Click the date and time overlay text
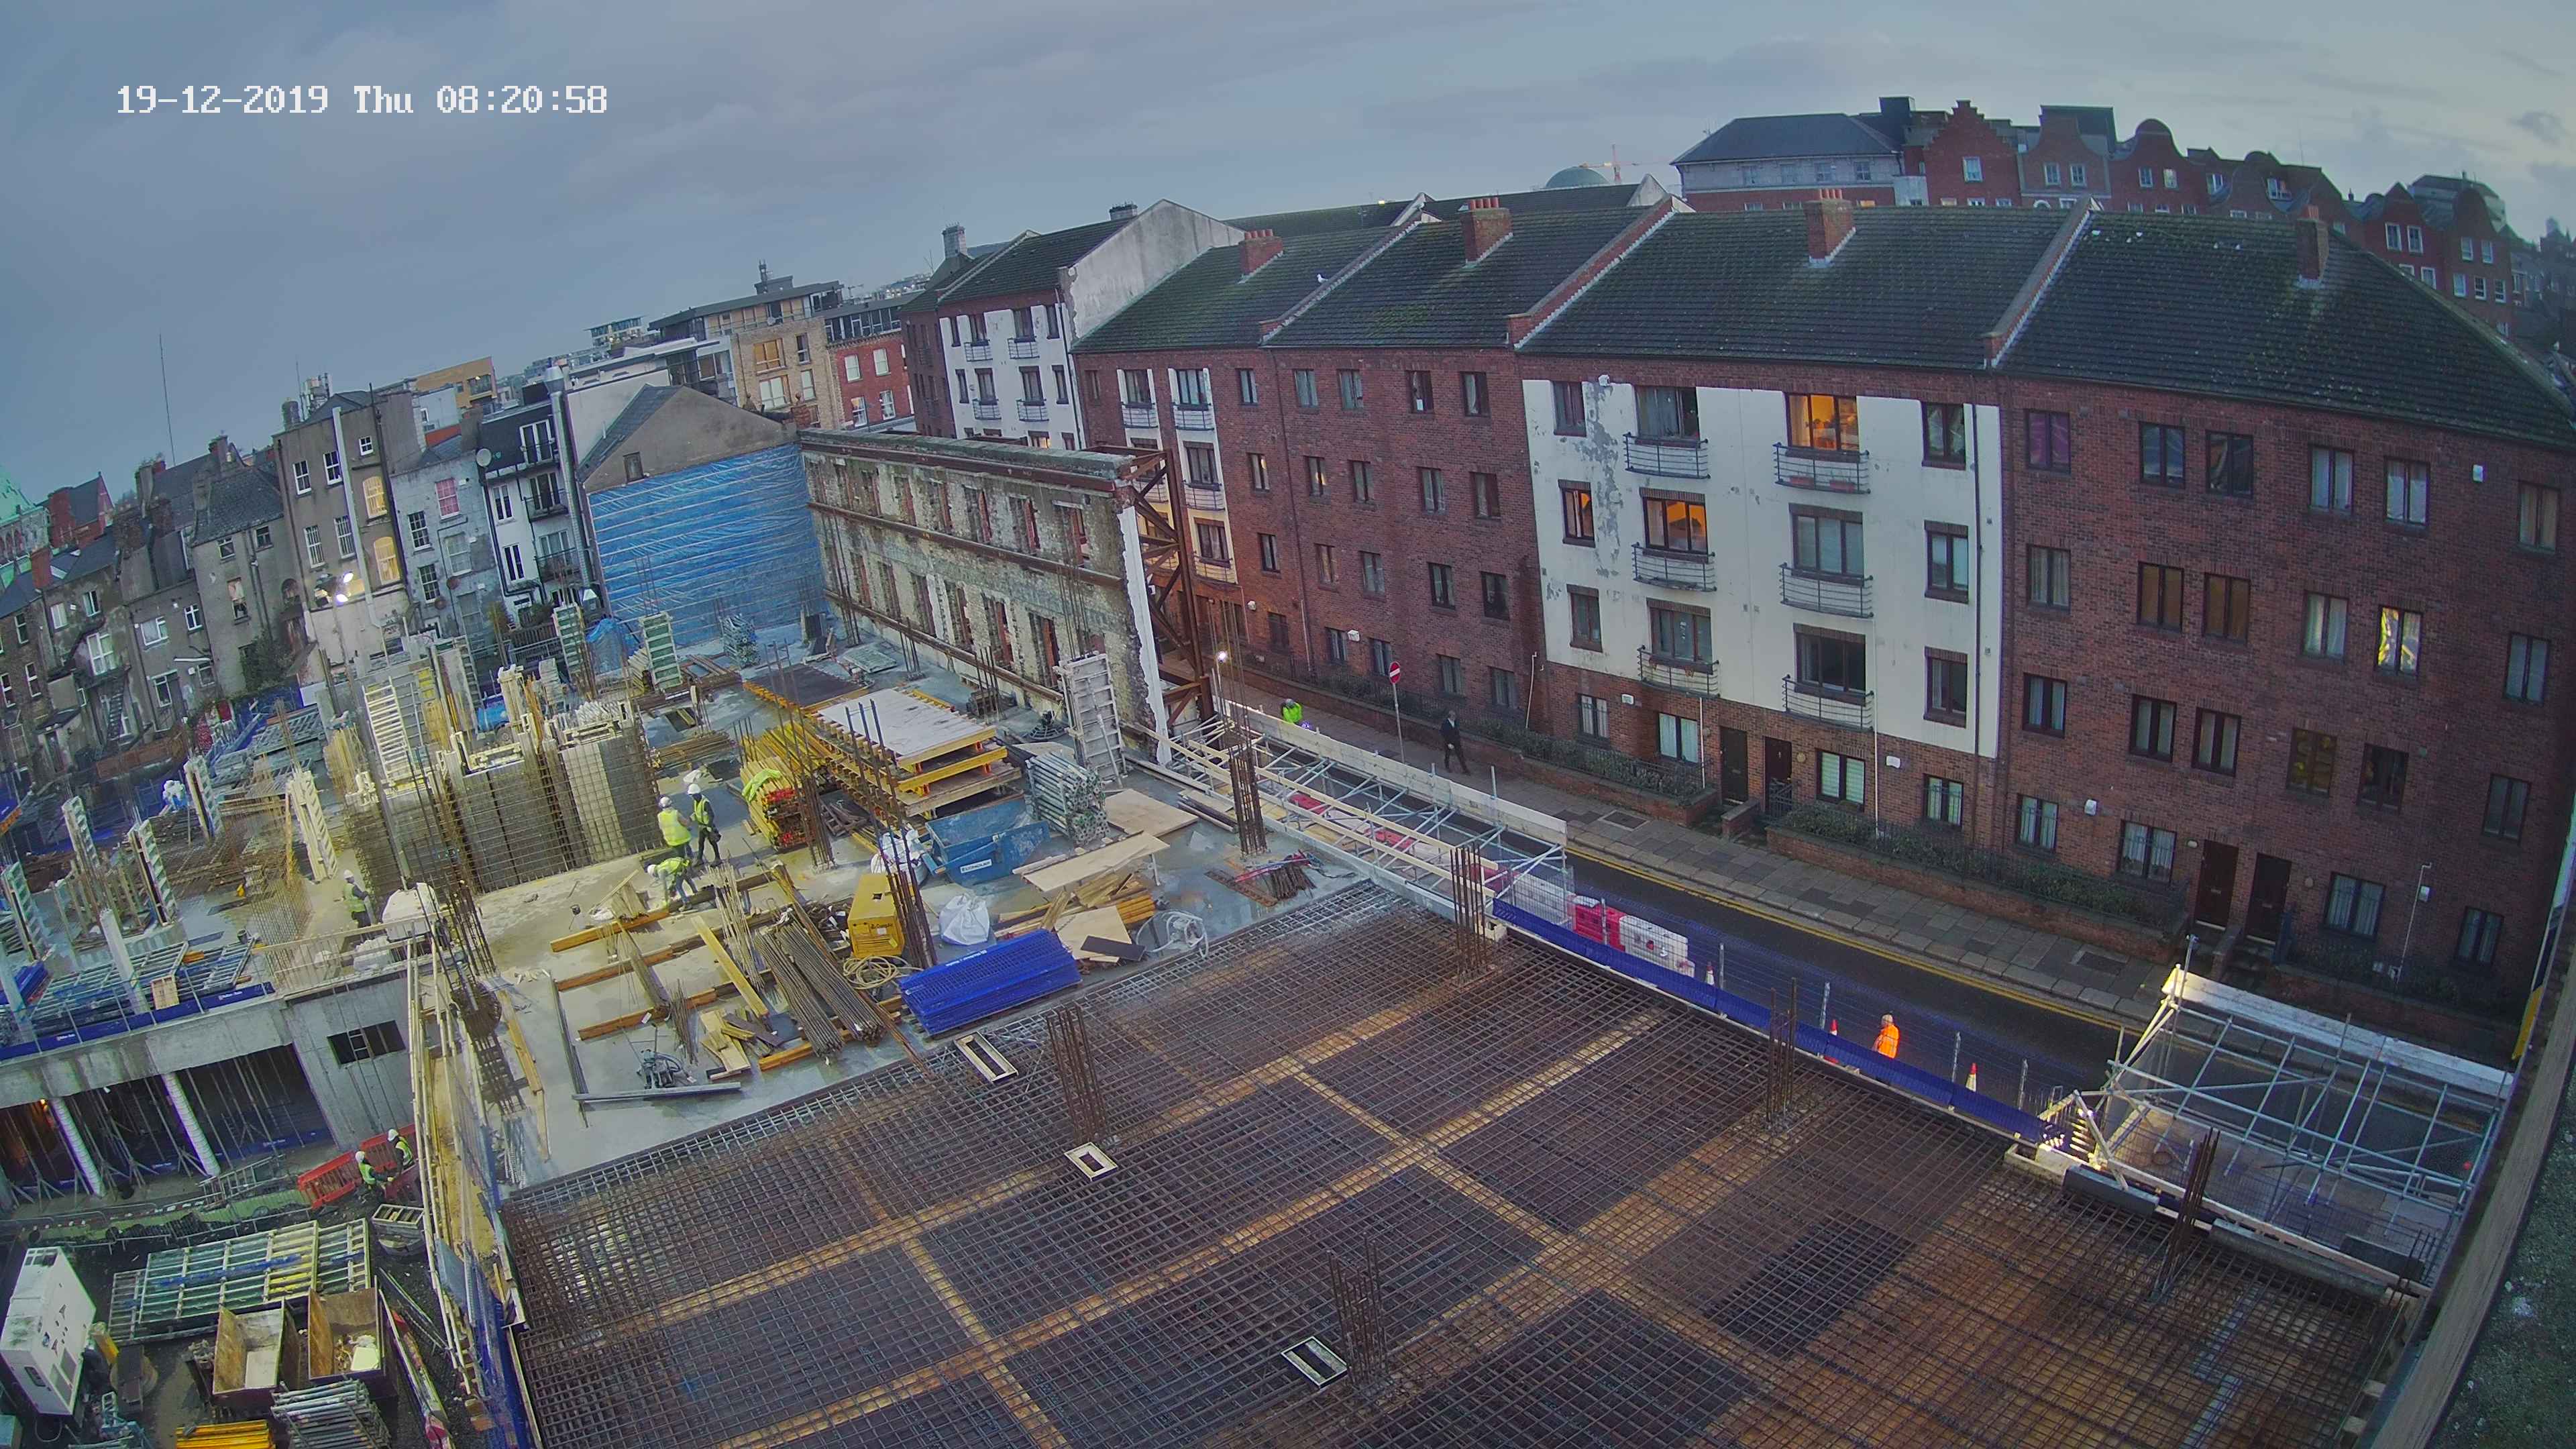The width and height of the screenshot is (2576, 1449). point(361,100)
